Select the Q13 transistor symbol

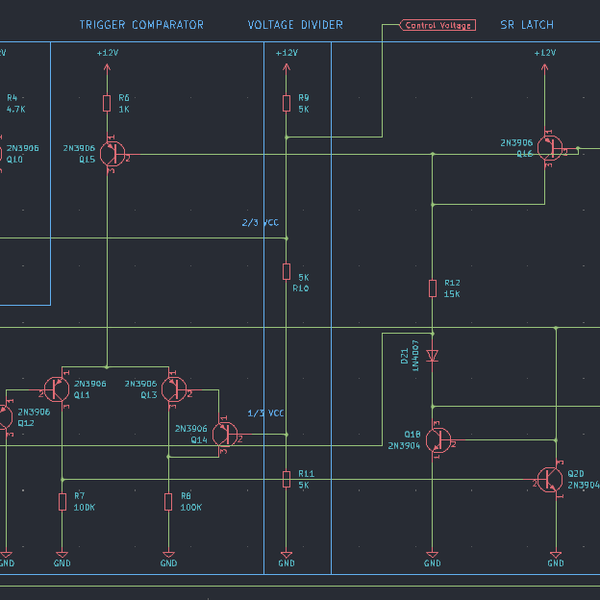point(174,390)
